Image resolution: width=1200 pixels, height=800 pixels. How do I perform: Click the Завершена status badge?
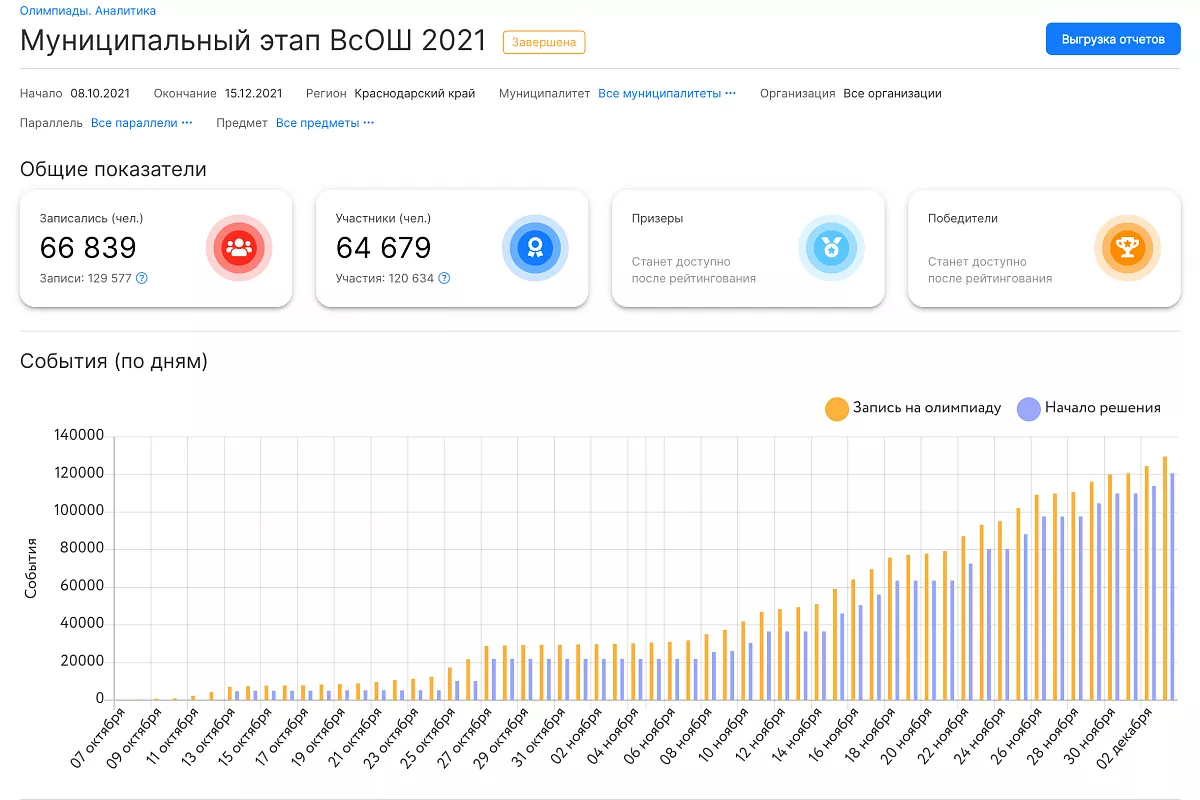point(543,42)
